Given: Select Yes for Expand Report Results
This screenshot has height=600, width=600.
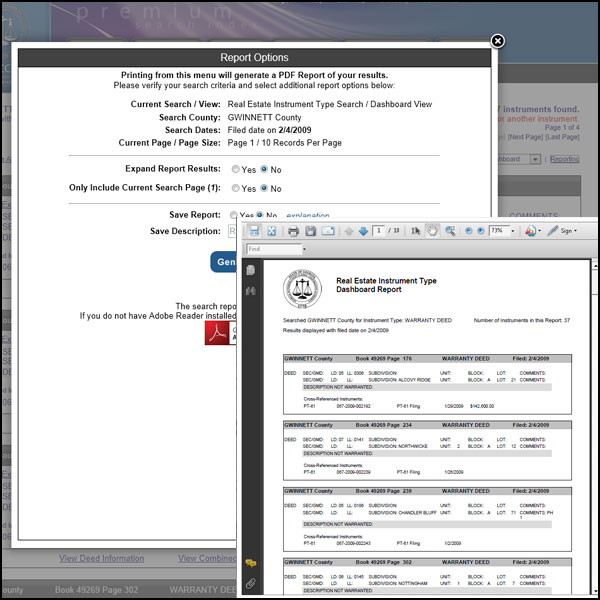Looking at the screenshot, I should pyautogui.click(x=235, y=169).
